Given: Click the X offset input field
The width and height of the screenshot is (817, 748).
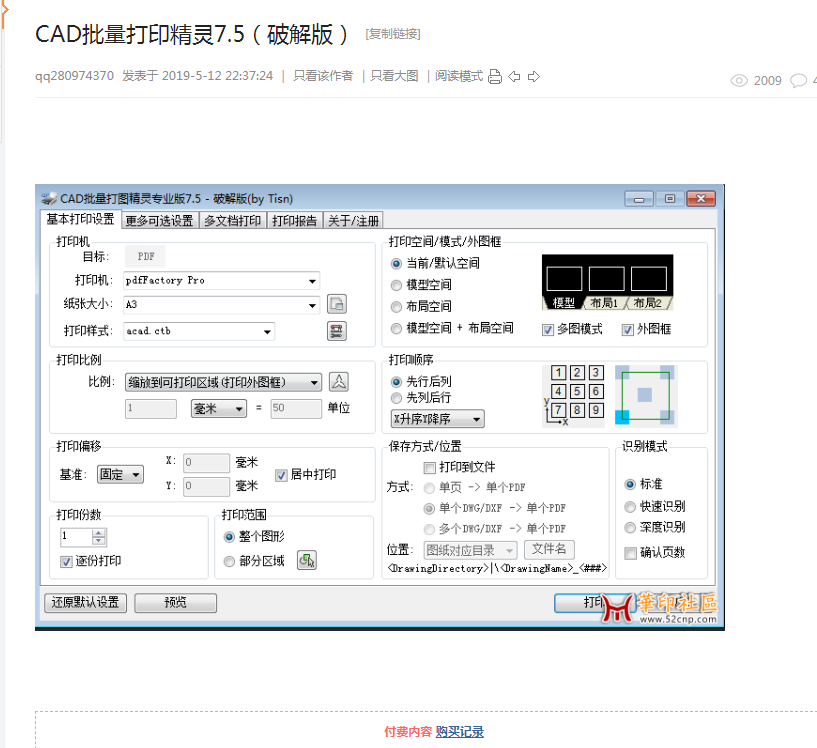Looking at the screenshot, I should pos(206,462).
